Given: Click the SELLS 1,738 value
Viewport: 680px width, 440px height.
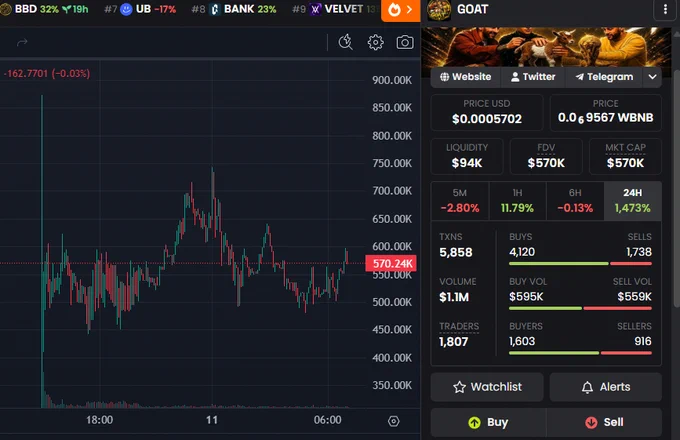Looking at the screenshot, I should (639, 252).
